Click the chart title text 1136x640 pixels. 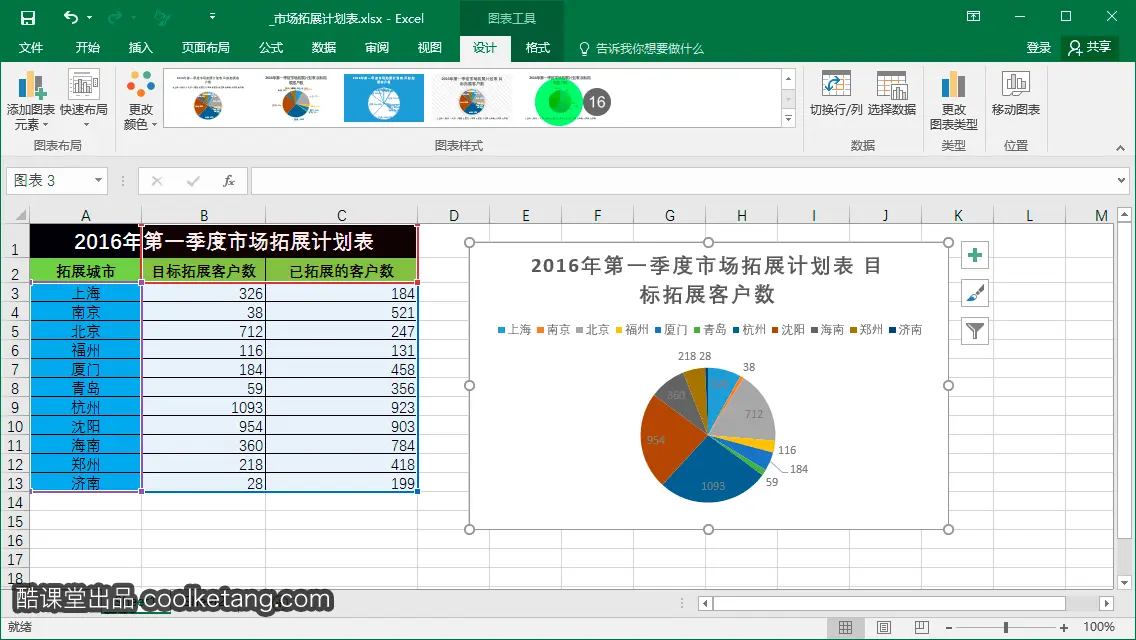coord(707,280)
